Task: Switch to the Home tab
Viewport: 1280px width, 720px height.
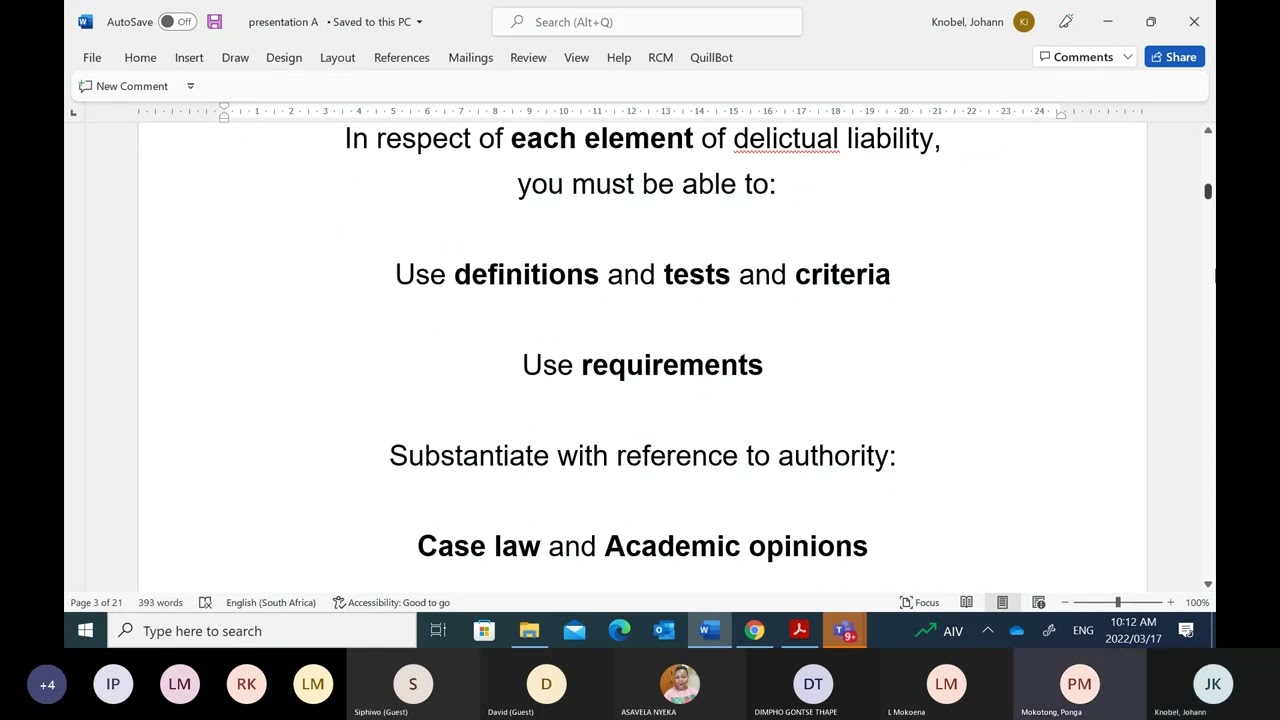Action: pos(140,57)
